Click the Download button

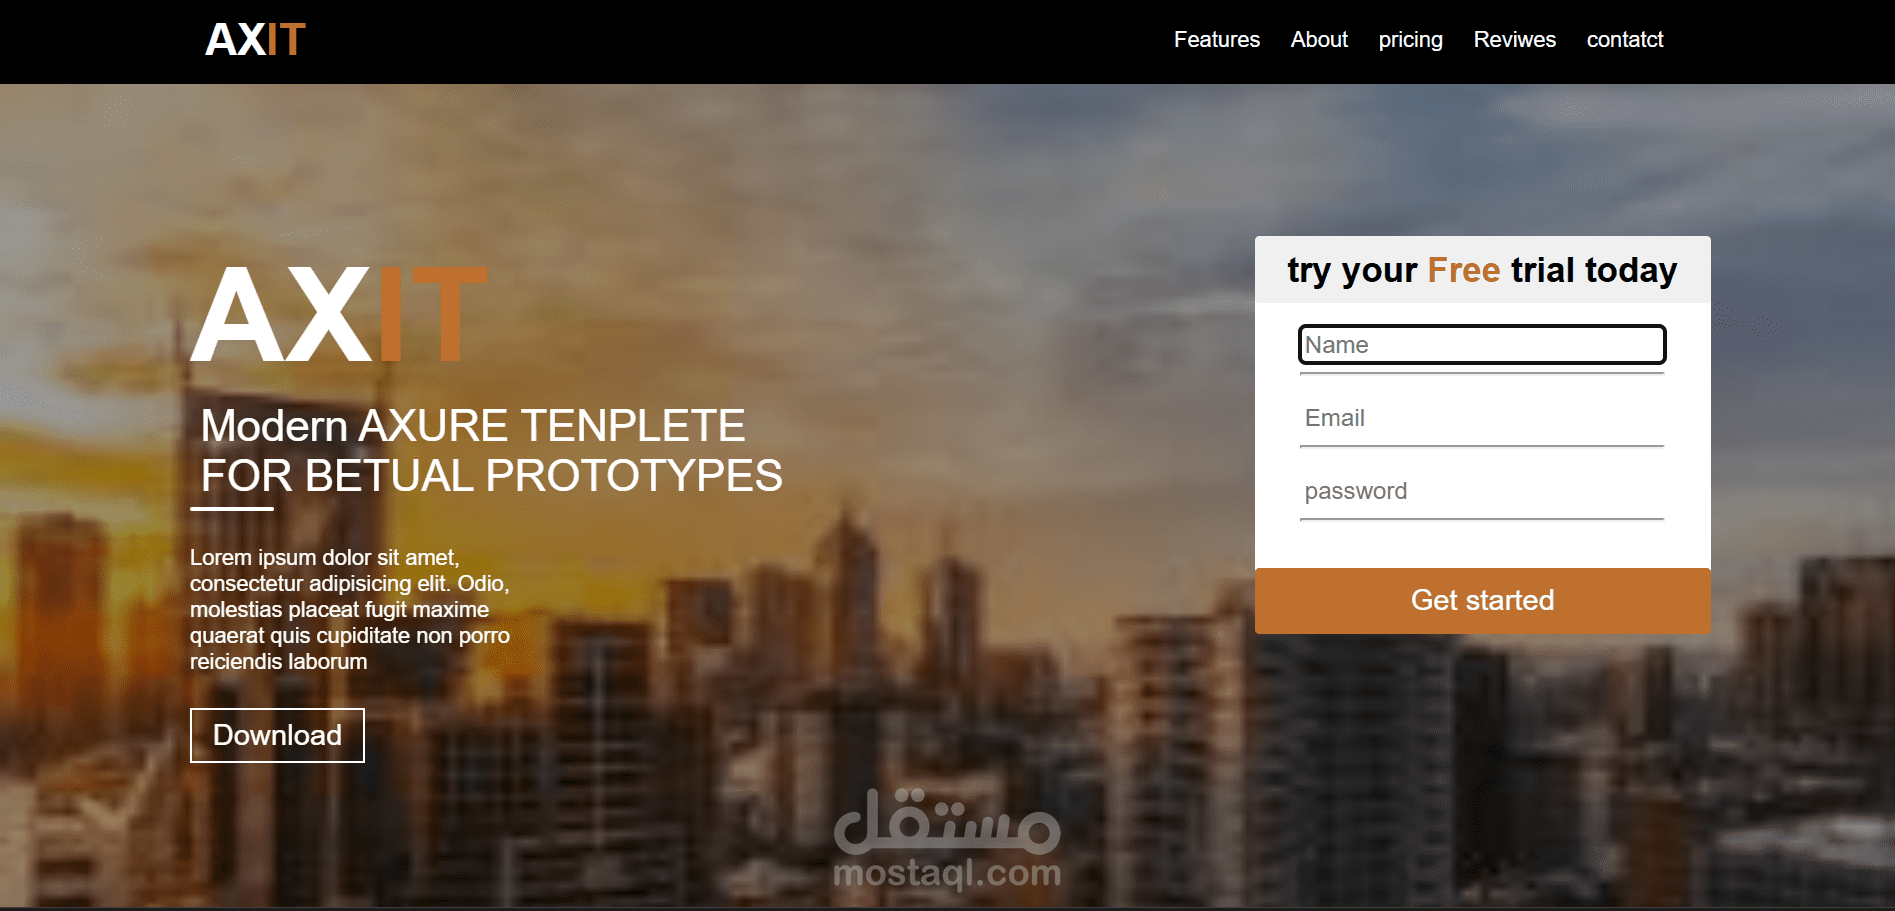[277, 735]
